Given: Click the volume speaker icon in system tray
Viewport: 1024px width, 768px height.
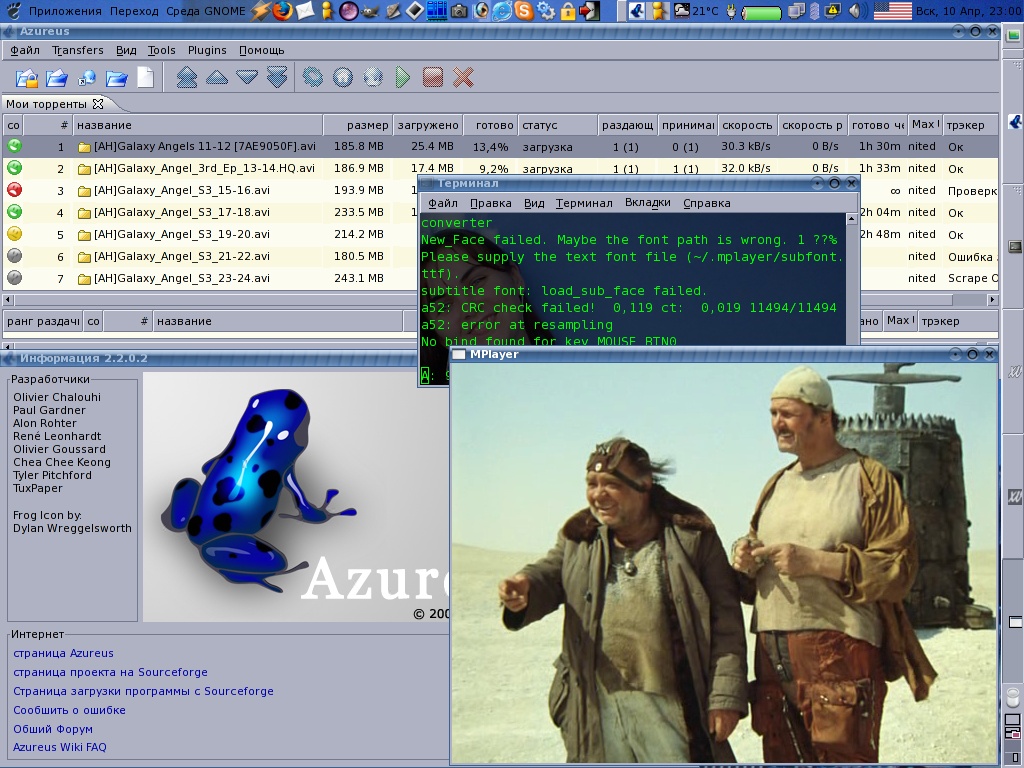Looking at the screenshot, I should tap(857, 10).
